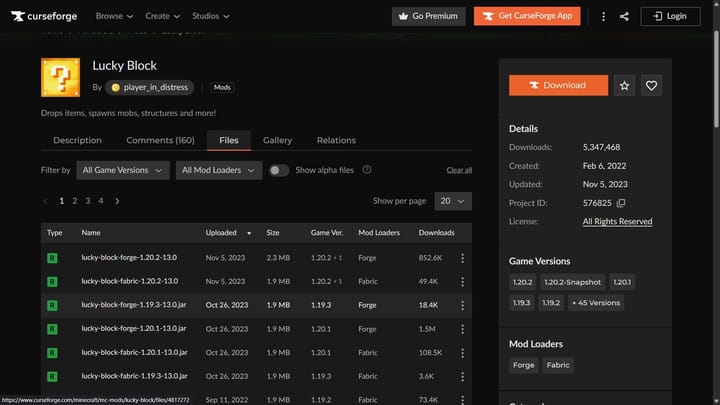Open the Gallery tab

[x=277, y=141]
